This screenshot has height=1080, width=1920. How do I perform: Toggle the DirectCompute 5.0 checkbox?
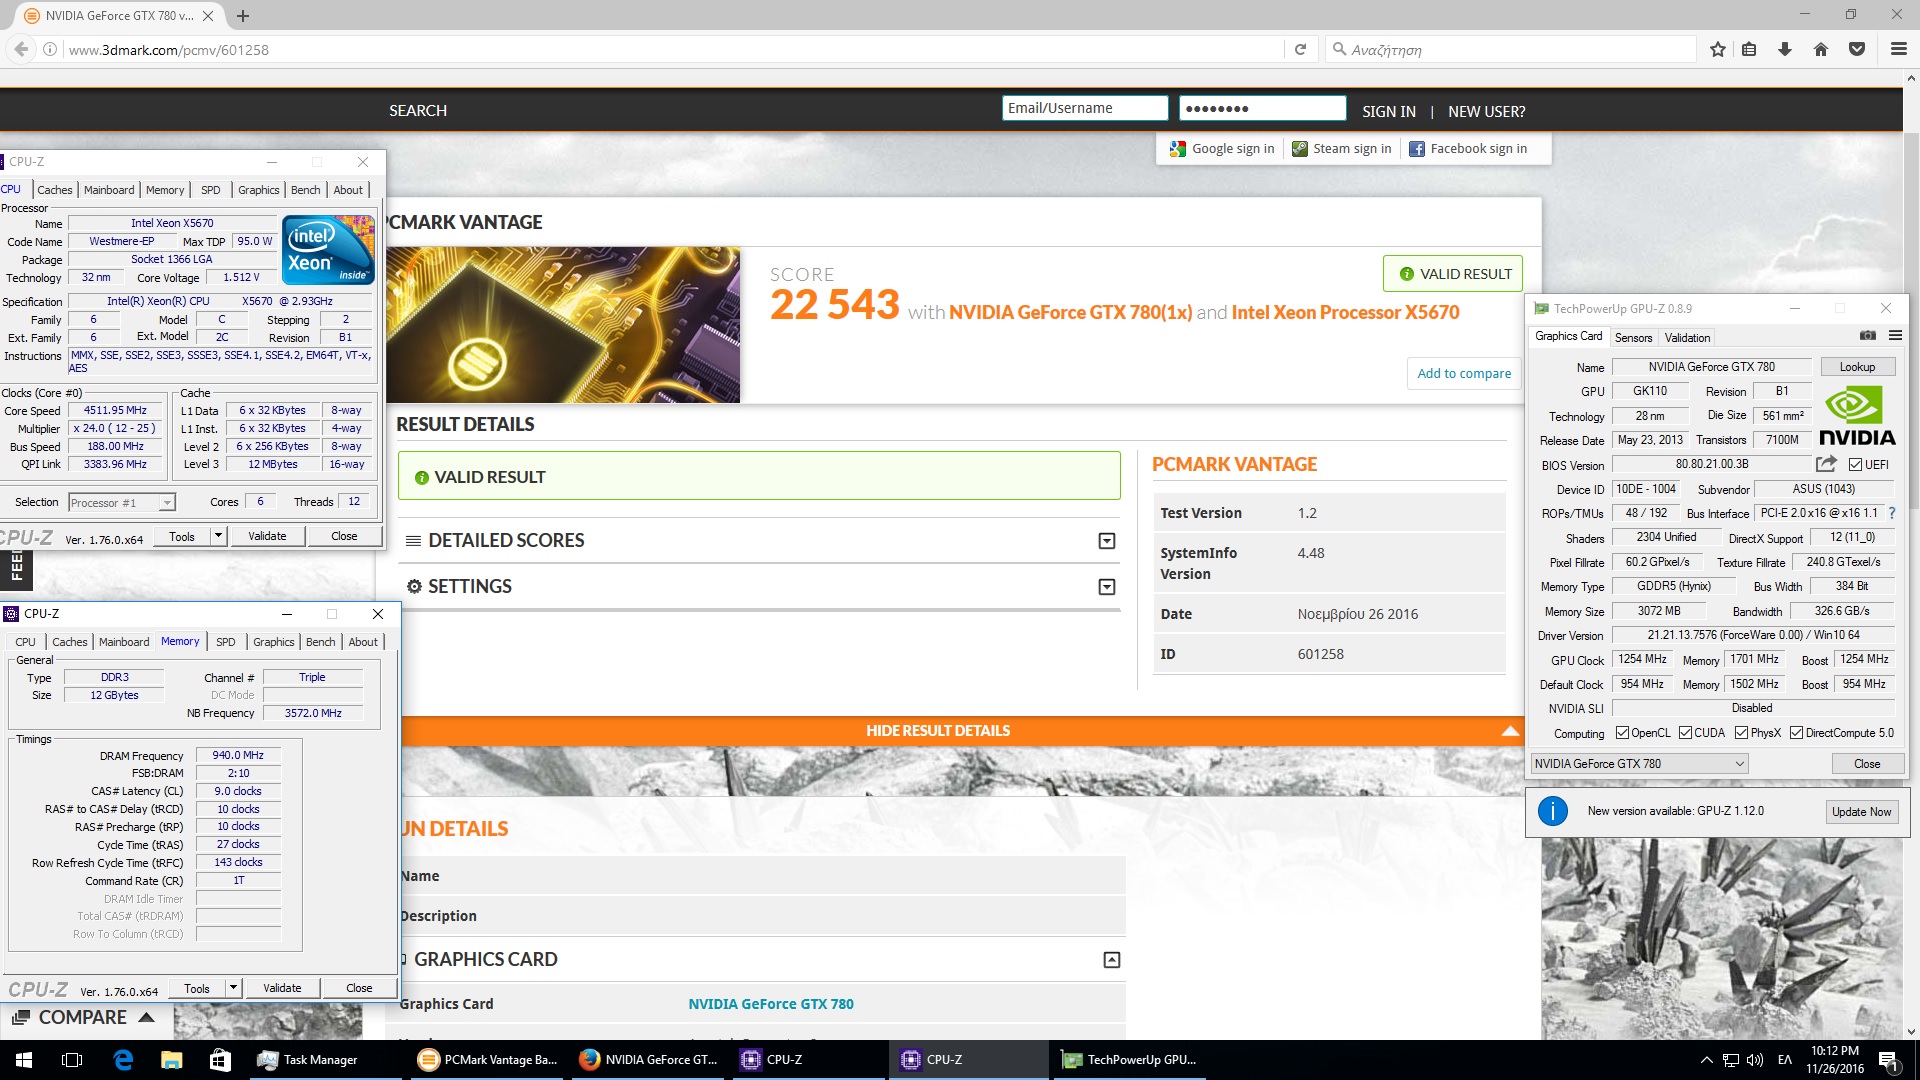coord(1796,733)
